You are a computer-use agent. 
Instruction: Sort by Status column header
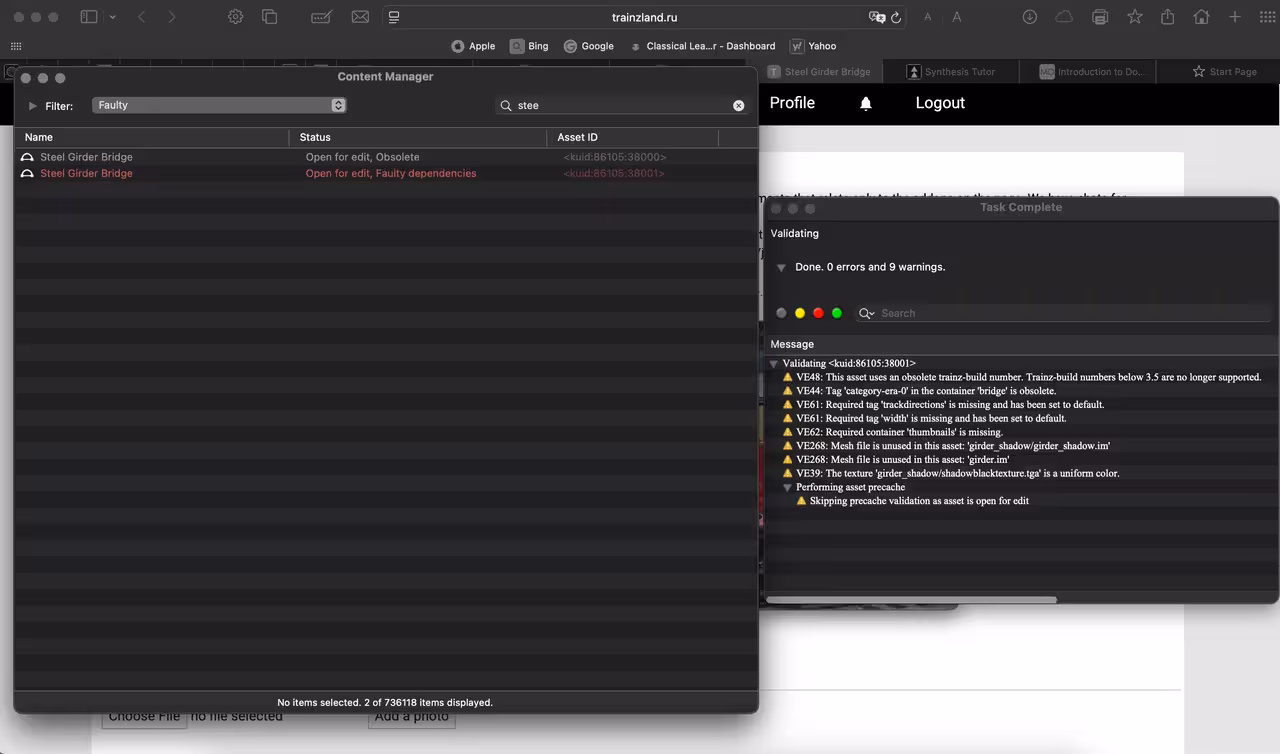coord(418,137)
